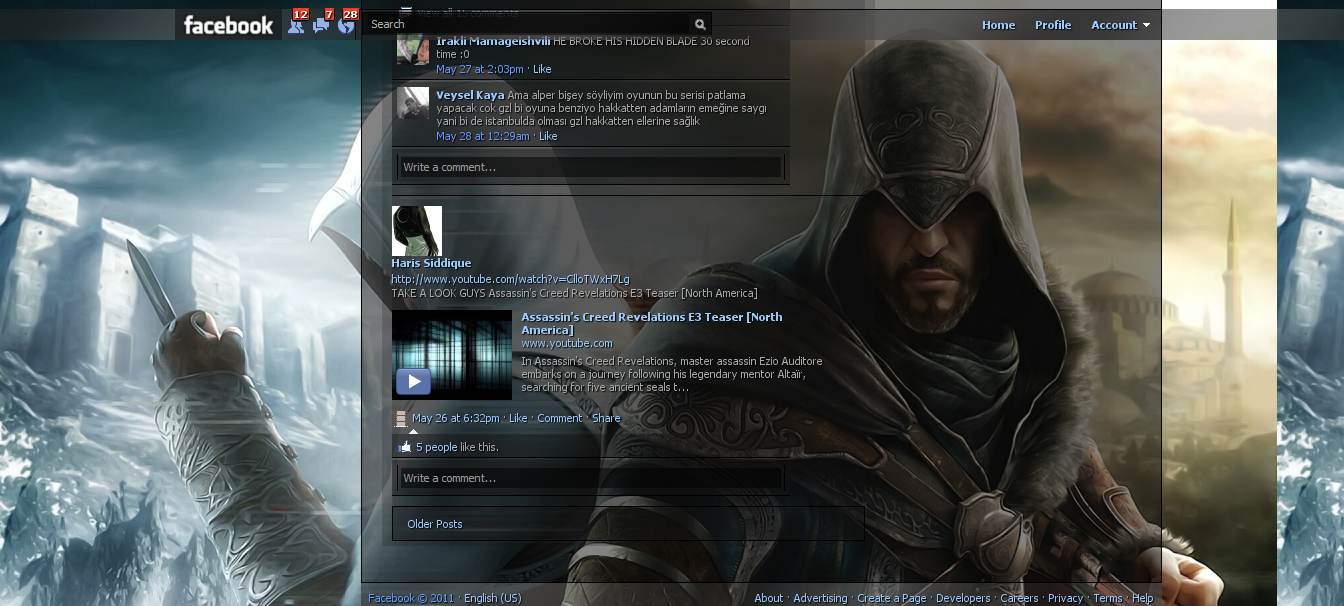
Task: Click the search magnifier icon
Action: tap(700, 23)
